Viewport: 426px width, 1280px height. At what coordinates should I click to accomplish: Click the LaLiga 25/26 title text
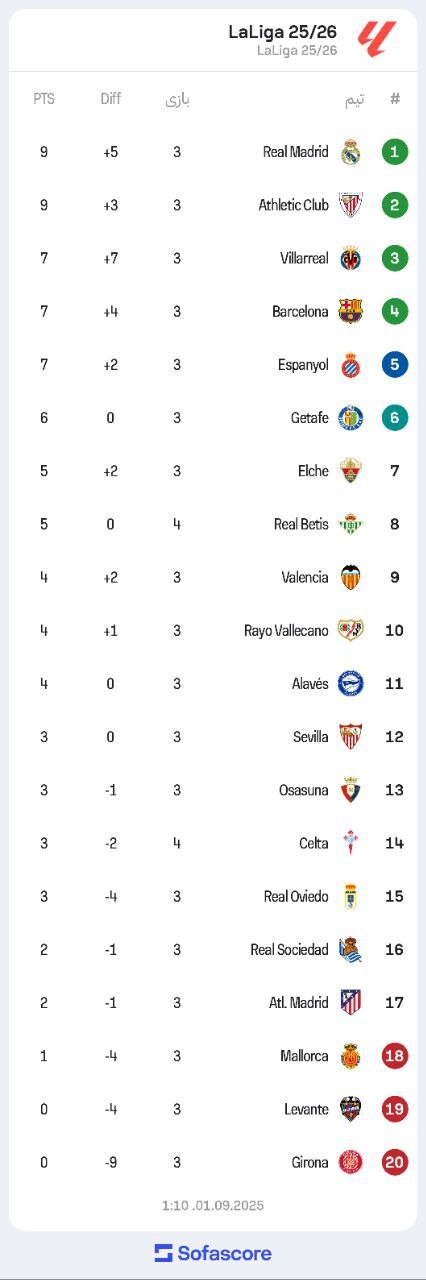point(282,32)
